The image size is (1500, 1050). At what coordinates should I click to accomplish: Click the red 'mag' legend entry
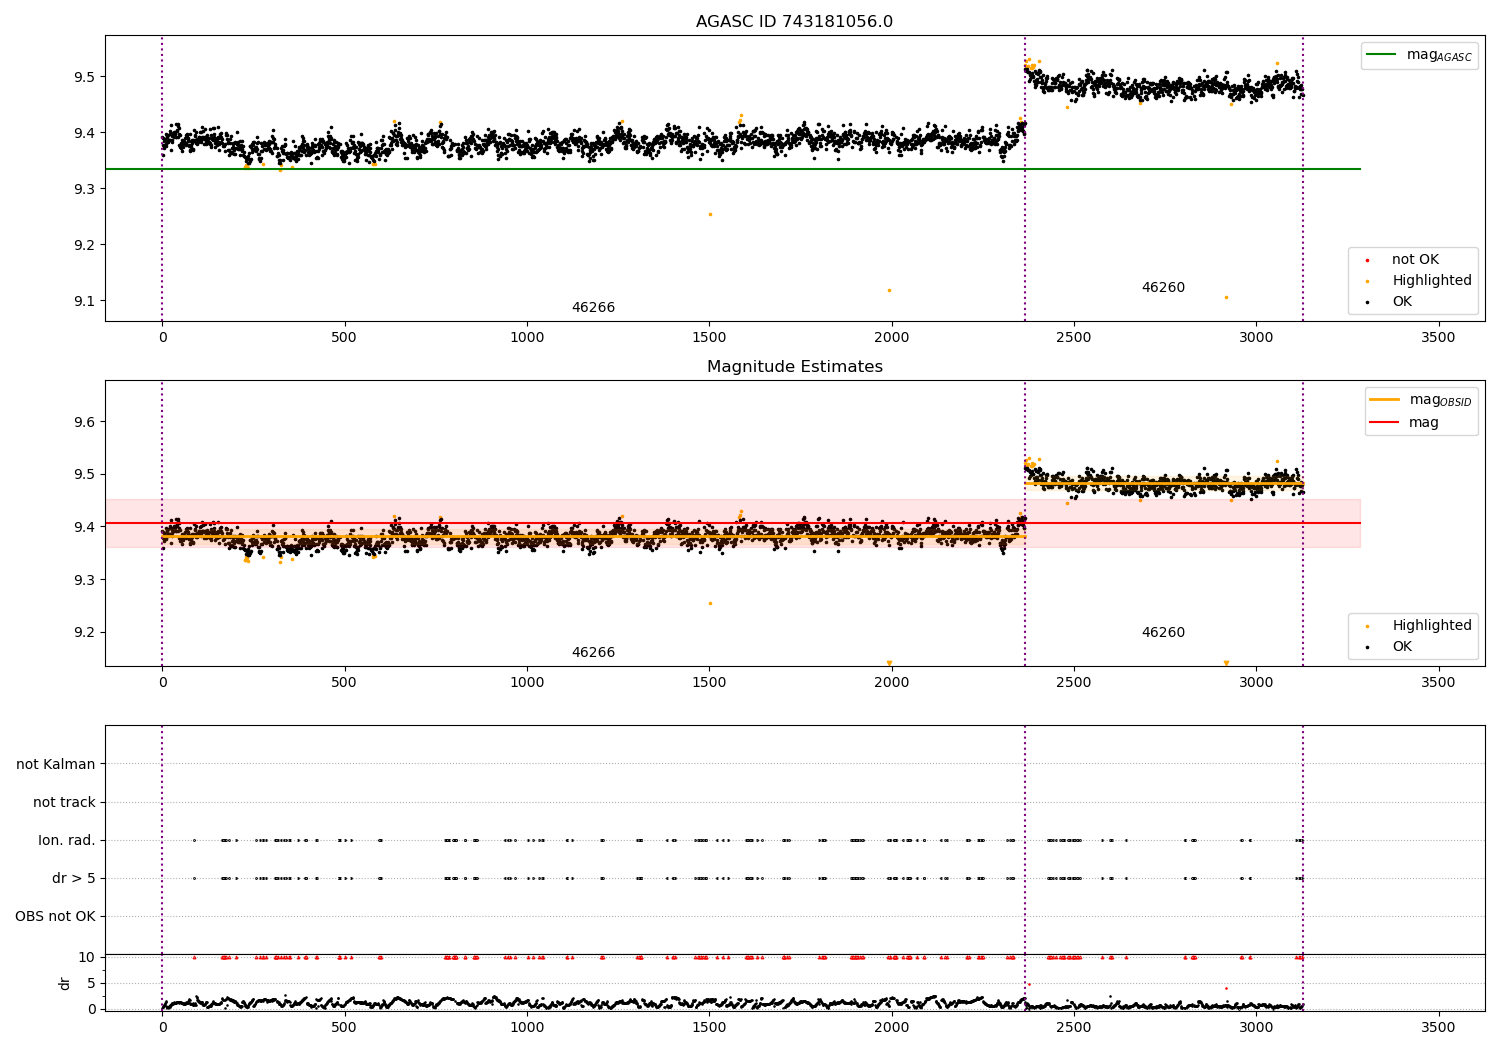[x=1405, y=423]
